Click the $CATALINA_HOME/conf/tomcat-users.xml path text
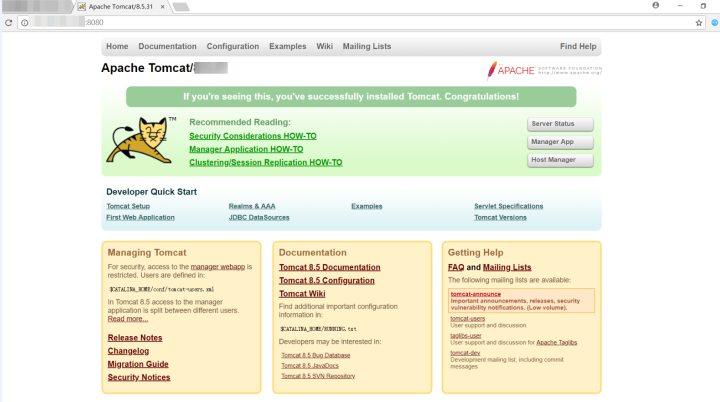The image size is (720, 402). tap(161, 290)
